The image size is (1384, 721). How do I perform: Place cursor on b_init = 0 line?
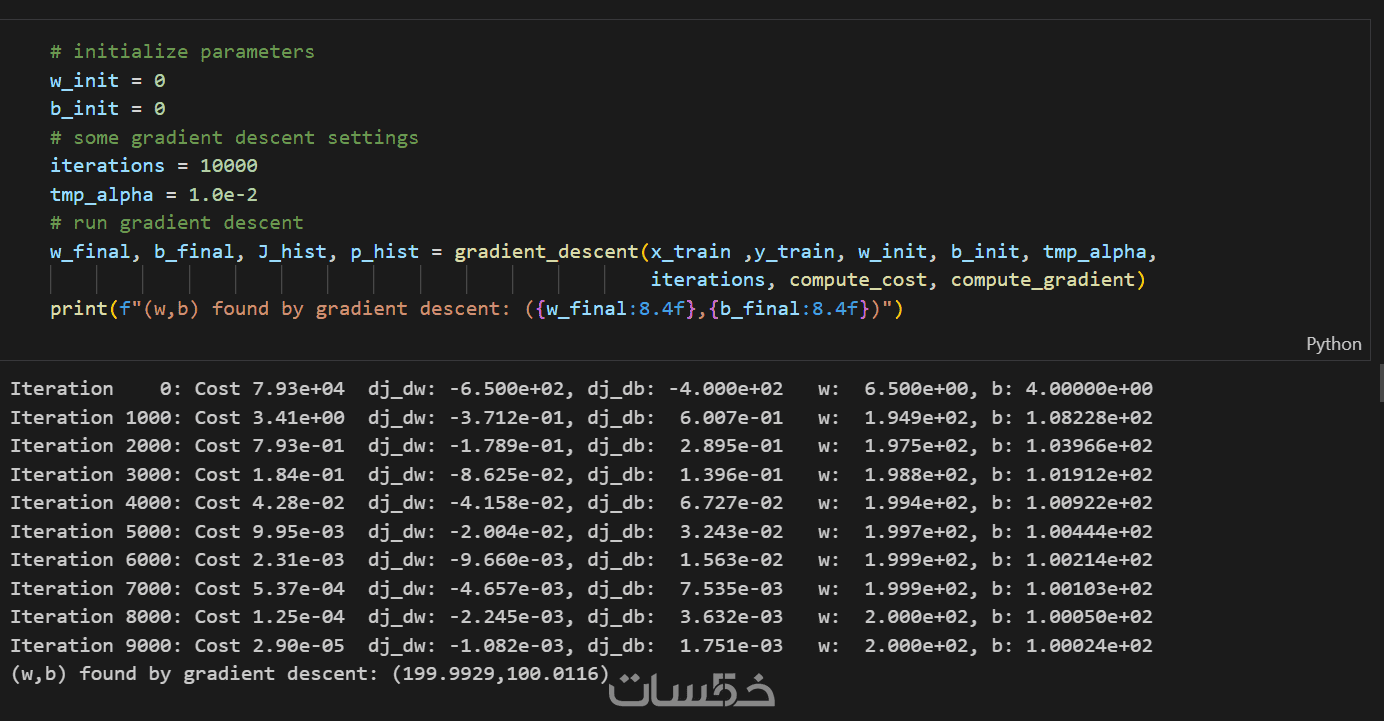tap(108, 108)
